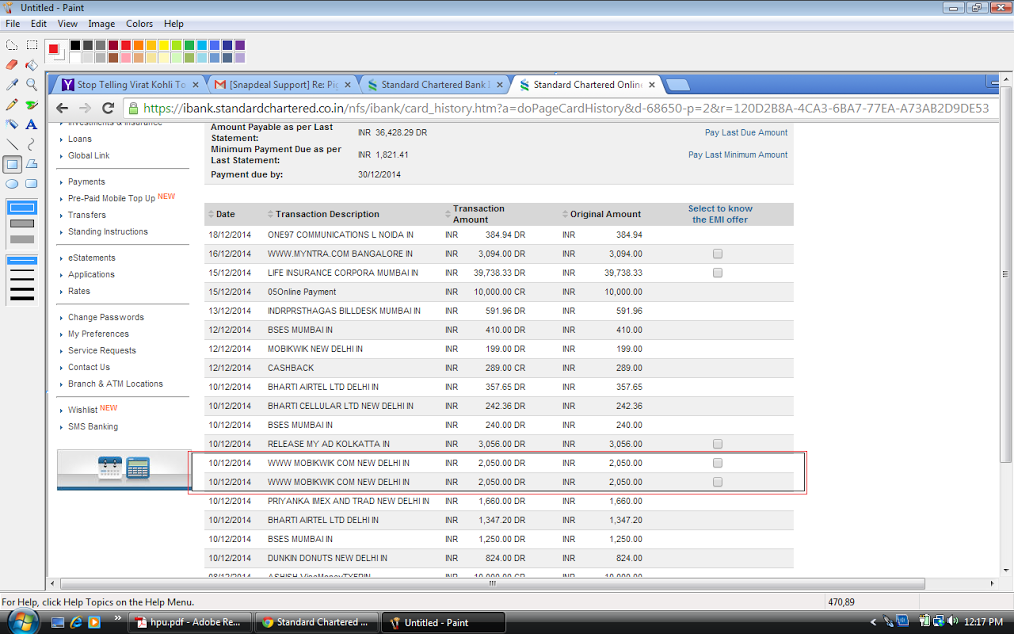This screenshot has height=634, width=1014.
Task: Open the Image menu in Paint
Action: click(x=101, y=23)
